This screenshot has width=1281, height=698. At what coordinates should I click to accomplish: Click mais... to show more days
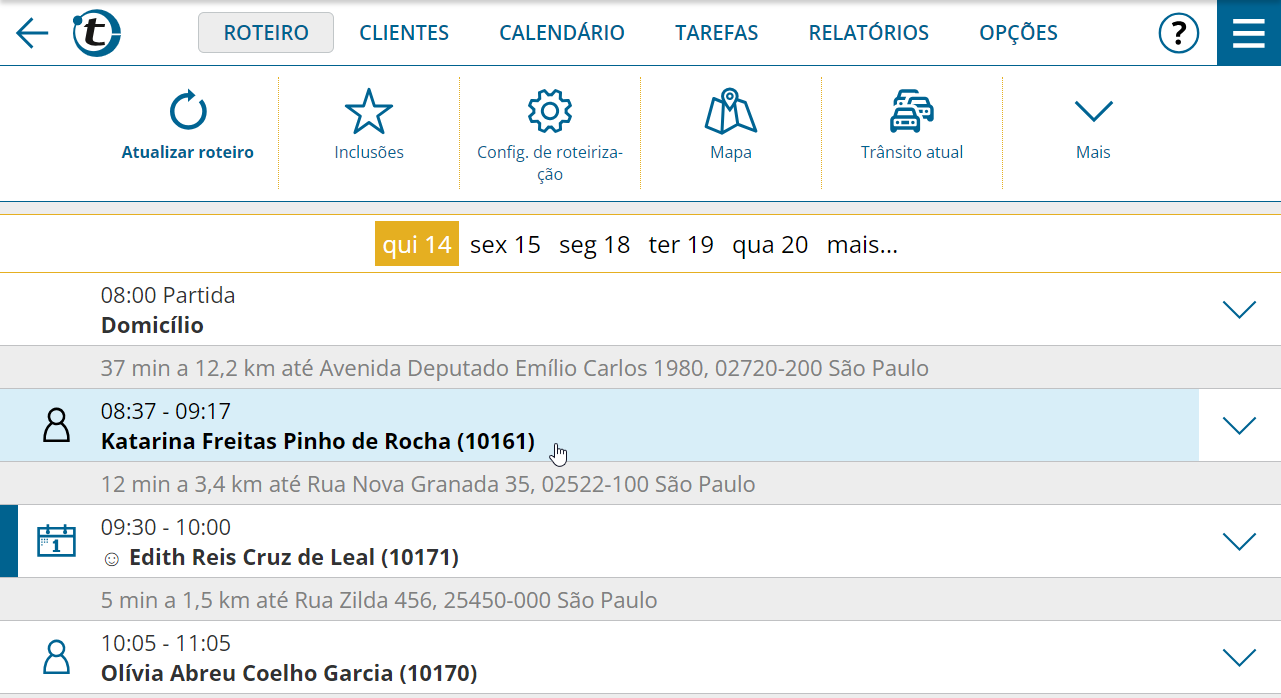pos(862,244)
